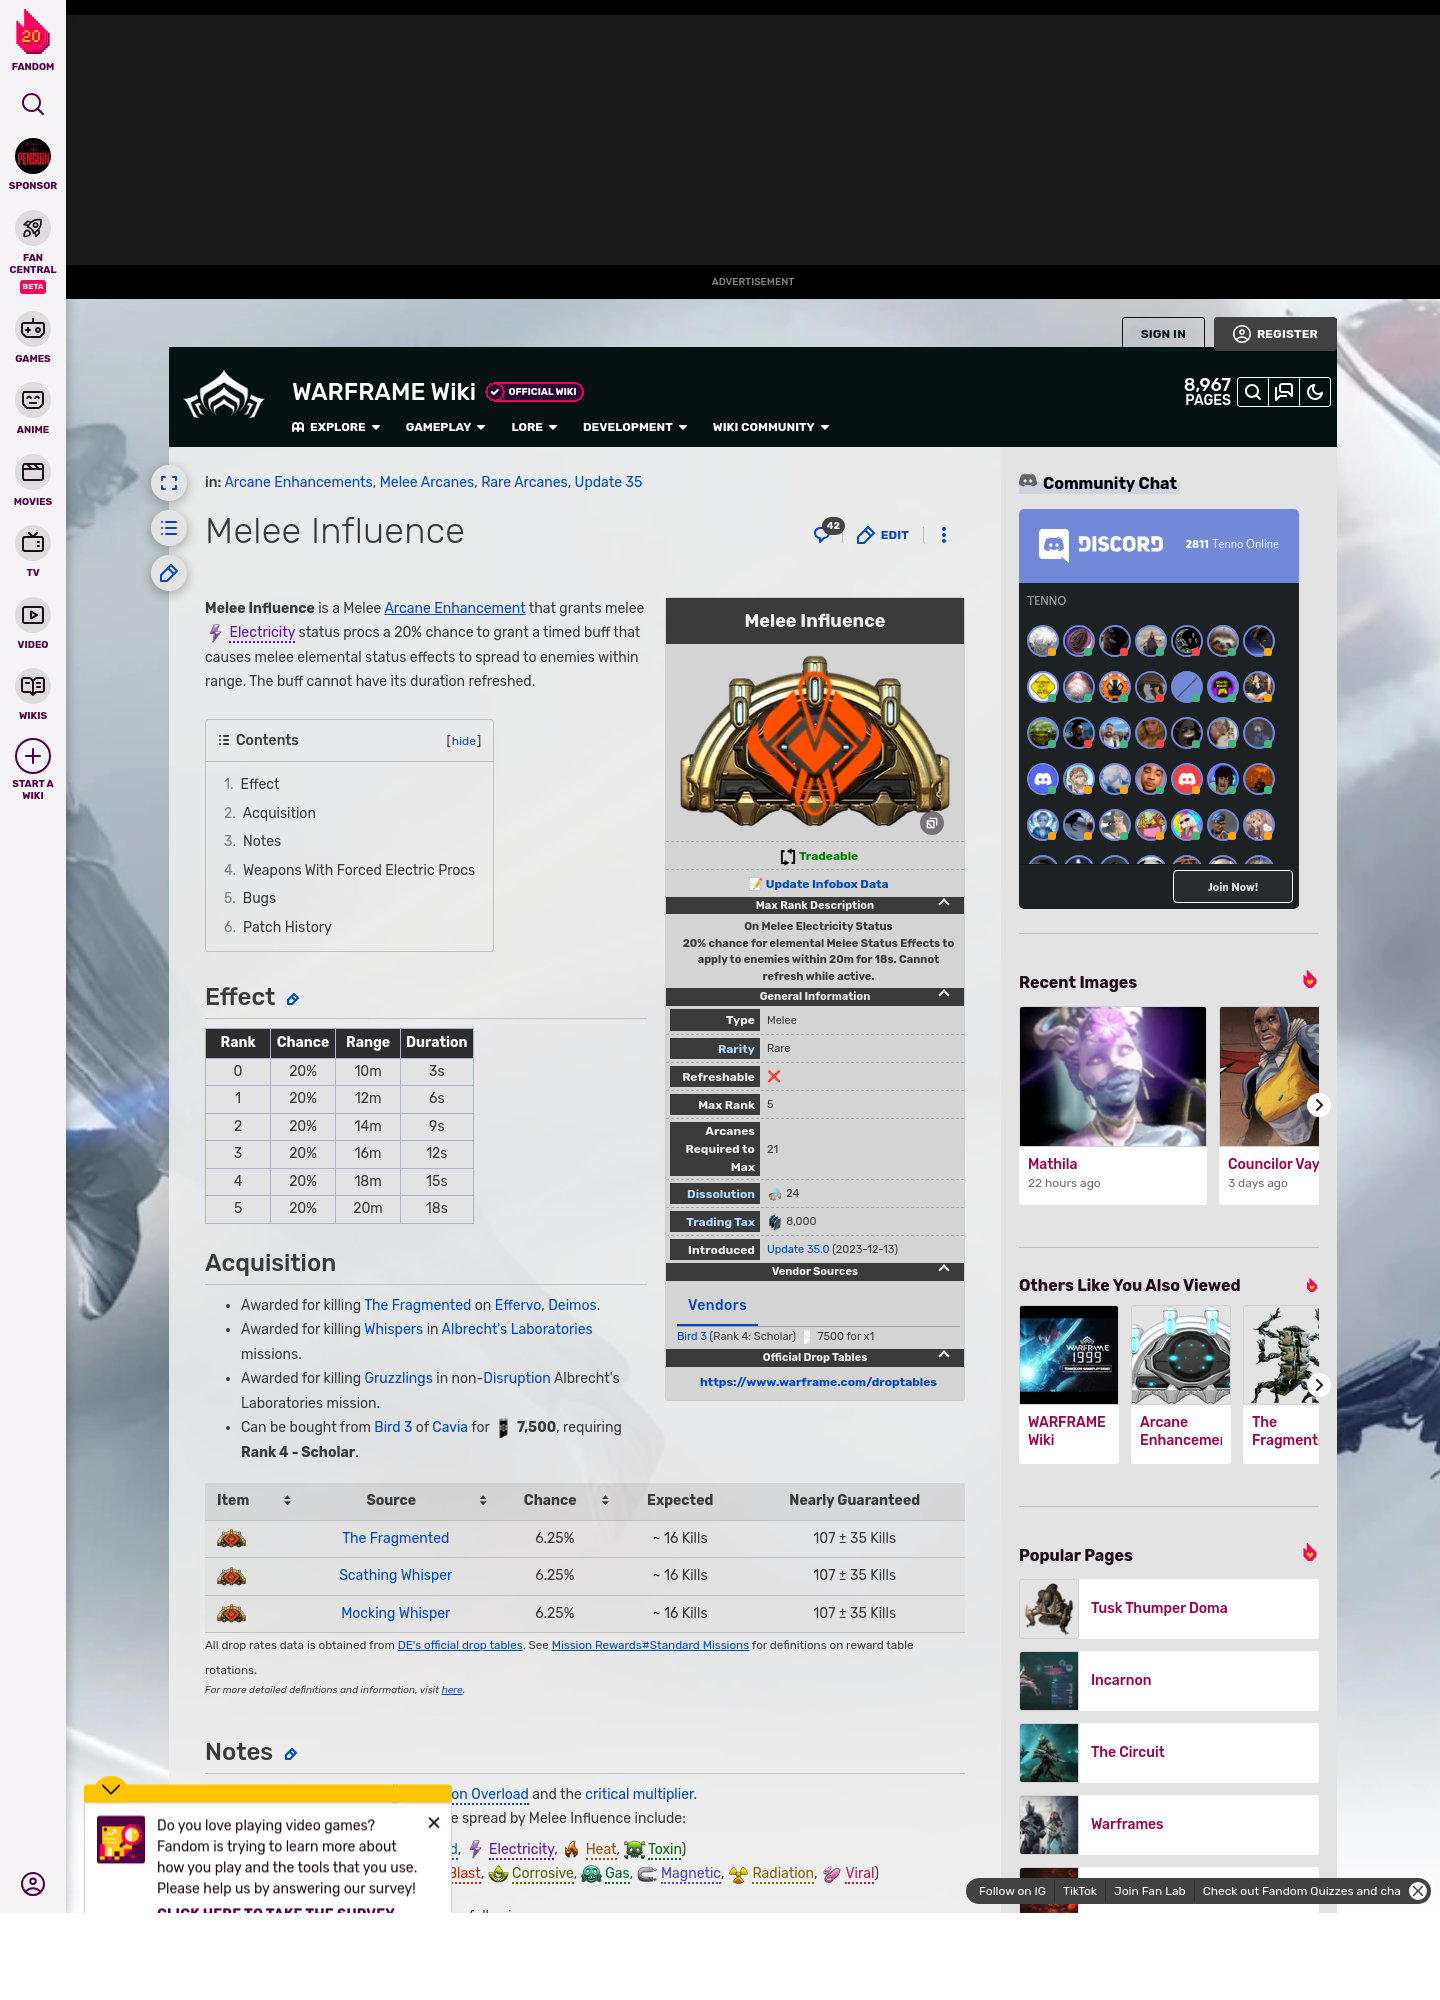Viewport: 1440px width, 2000px height.
Task: Open user profile icon in sidebar
Action: [33, 1884]
